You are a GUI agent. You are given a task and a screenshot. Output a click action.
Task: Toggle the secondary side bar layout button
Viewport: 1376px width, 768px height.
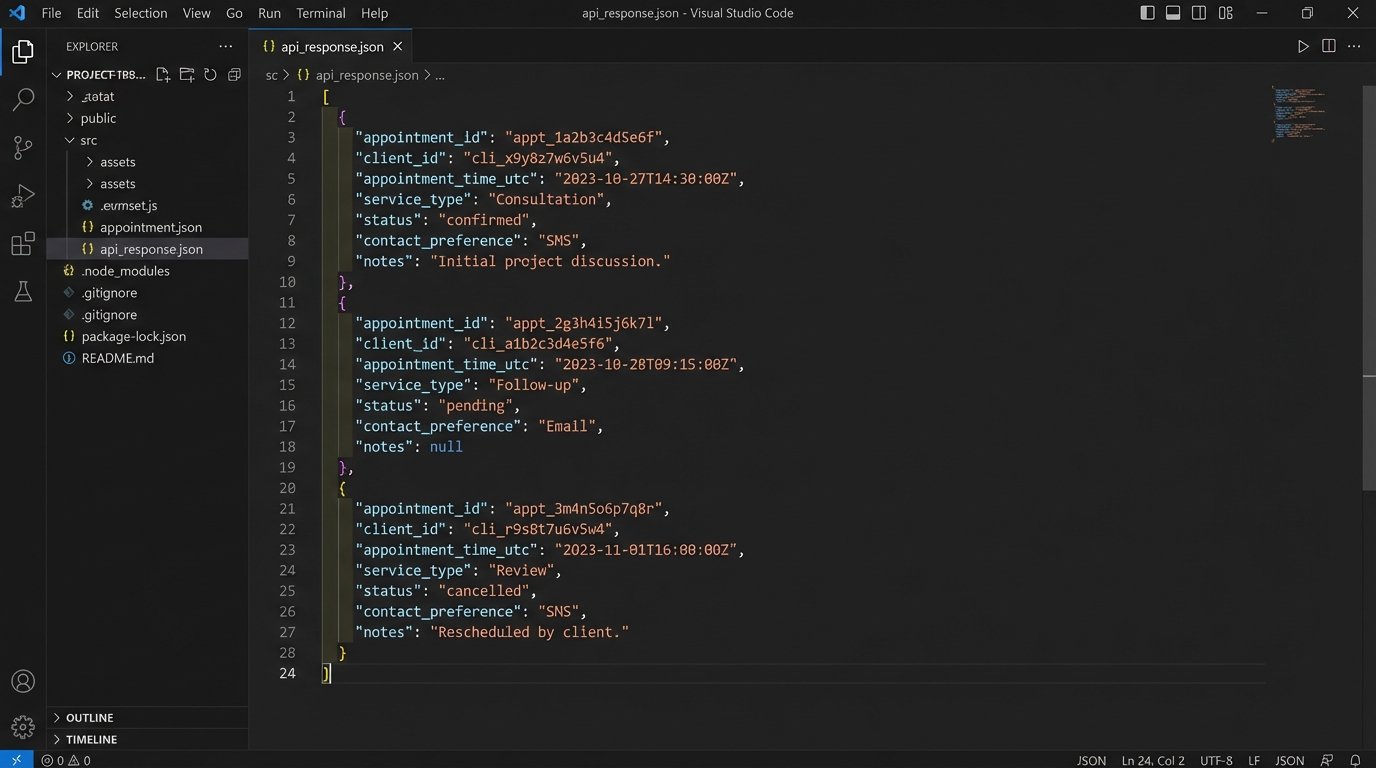(1199, 13)
